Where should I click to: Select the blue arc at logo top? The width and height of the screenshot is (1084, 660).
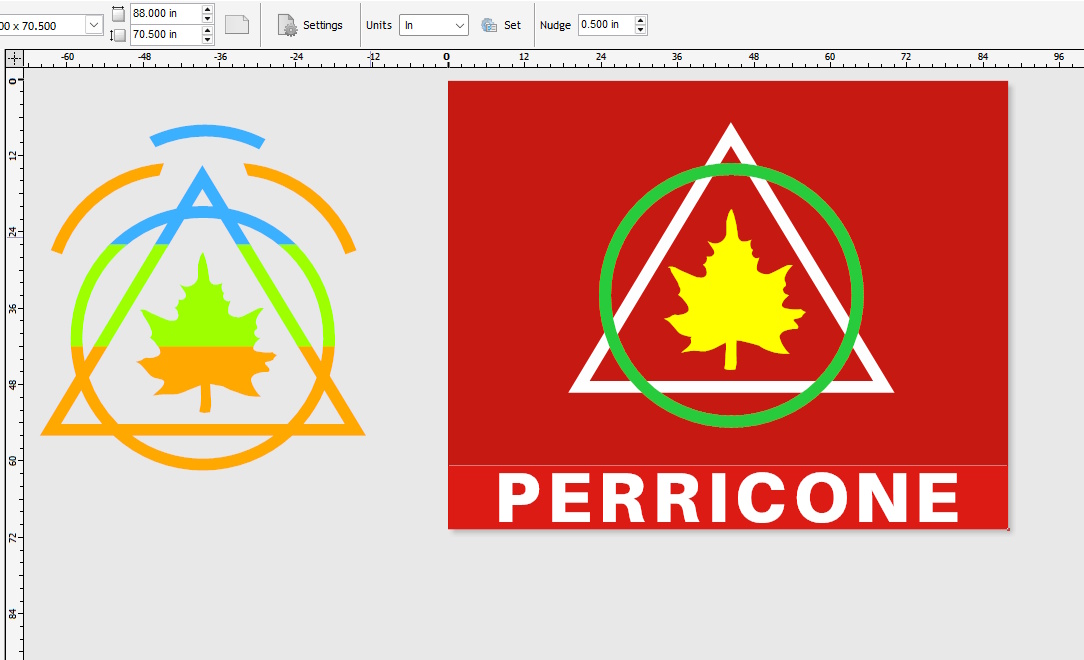(x=206, y=132)
